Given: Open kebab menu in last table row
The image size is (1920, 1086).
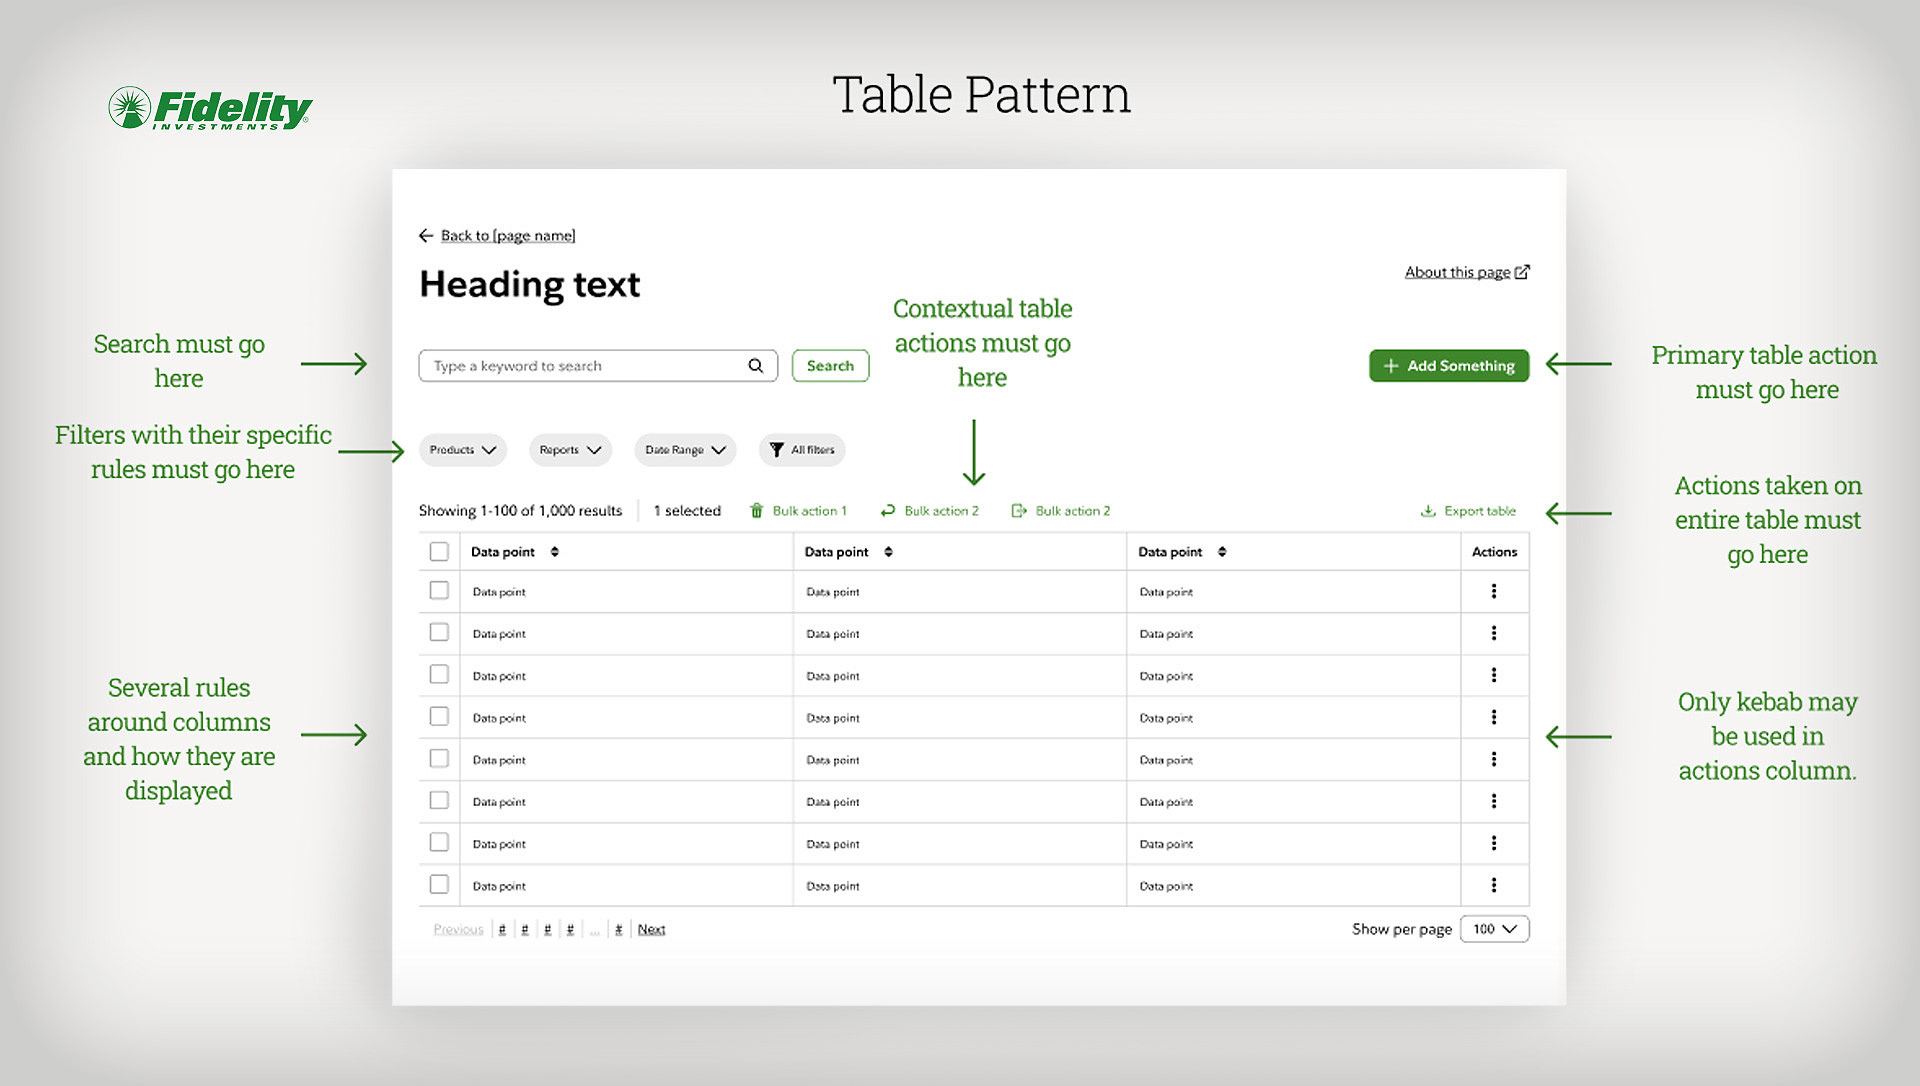Looking at the screenshot, I should 1494,885.
